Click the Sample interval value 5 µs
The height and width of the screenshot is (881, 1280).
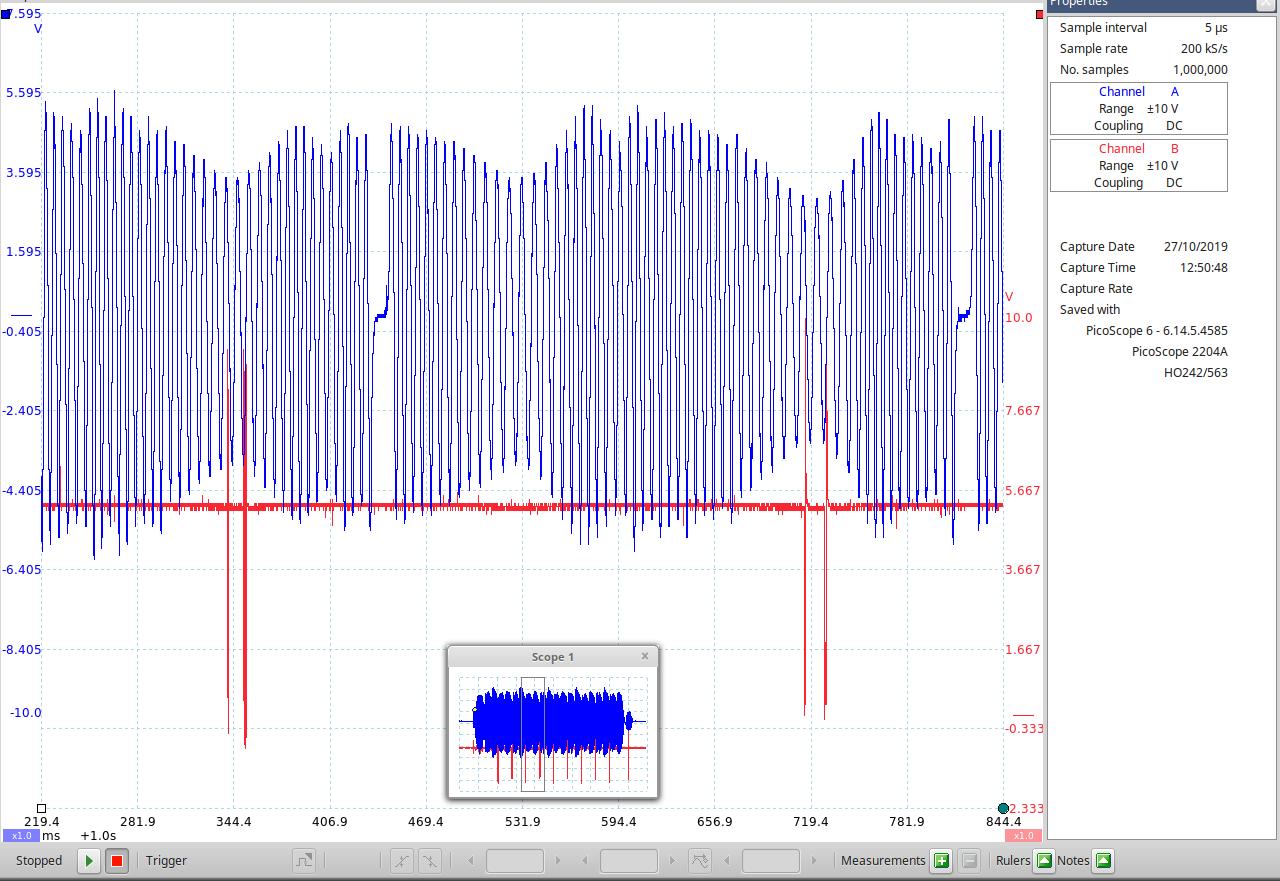click(x=1216, y=27)
